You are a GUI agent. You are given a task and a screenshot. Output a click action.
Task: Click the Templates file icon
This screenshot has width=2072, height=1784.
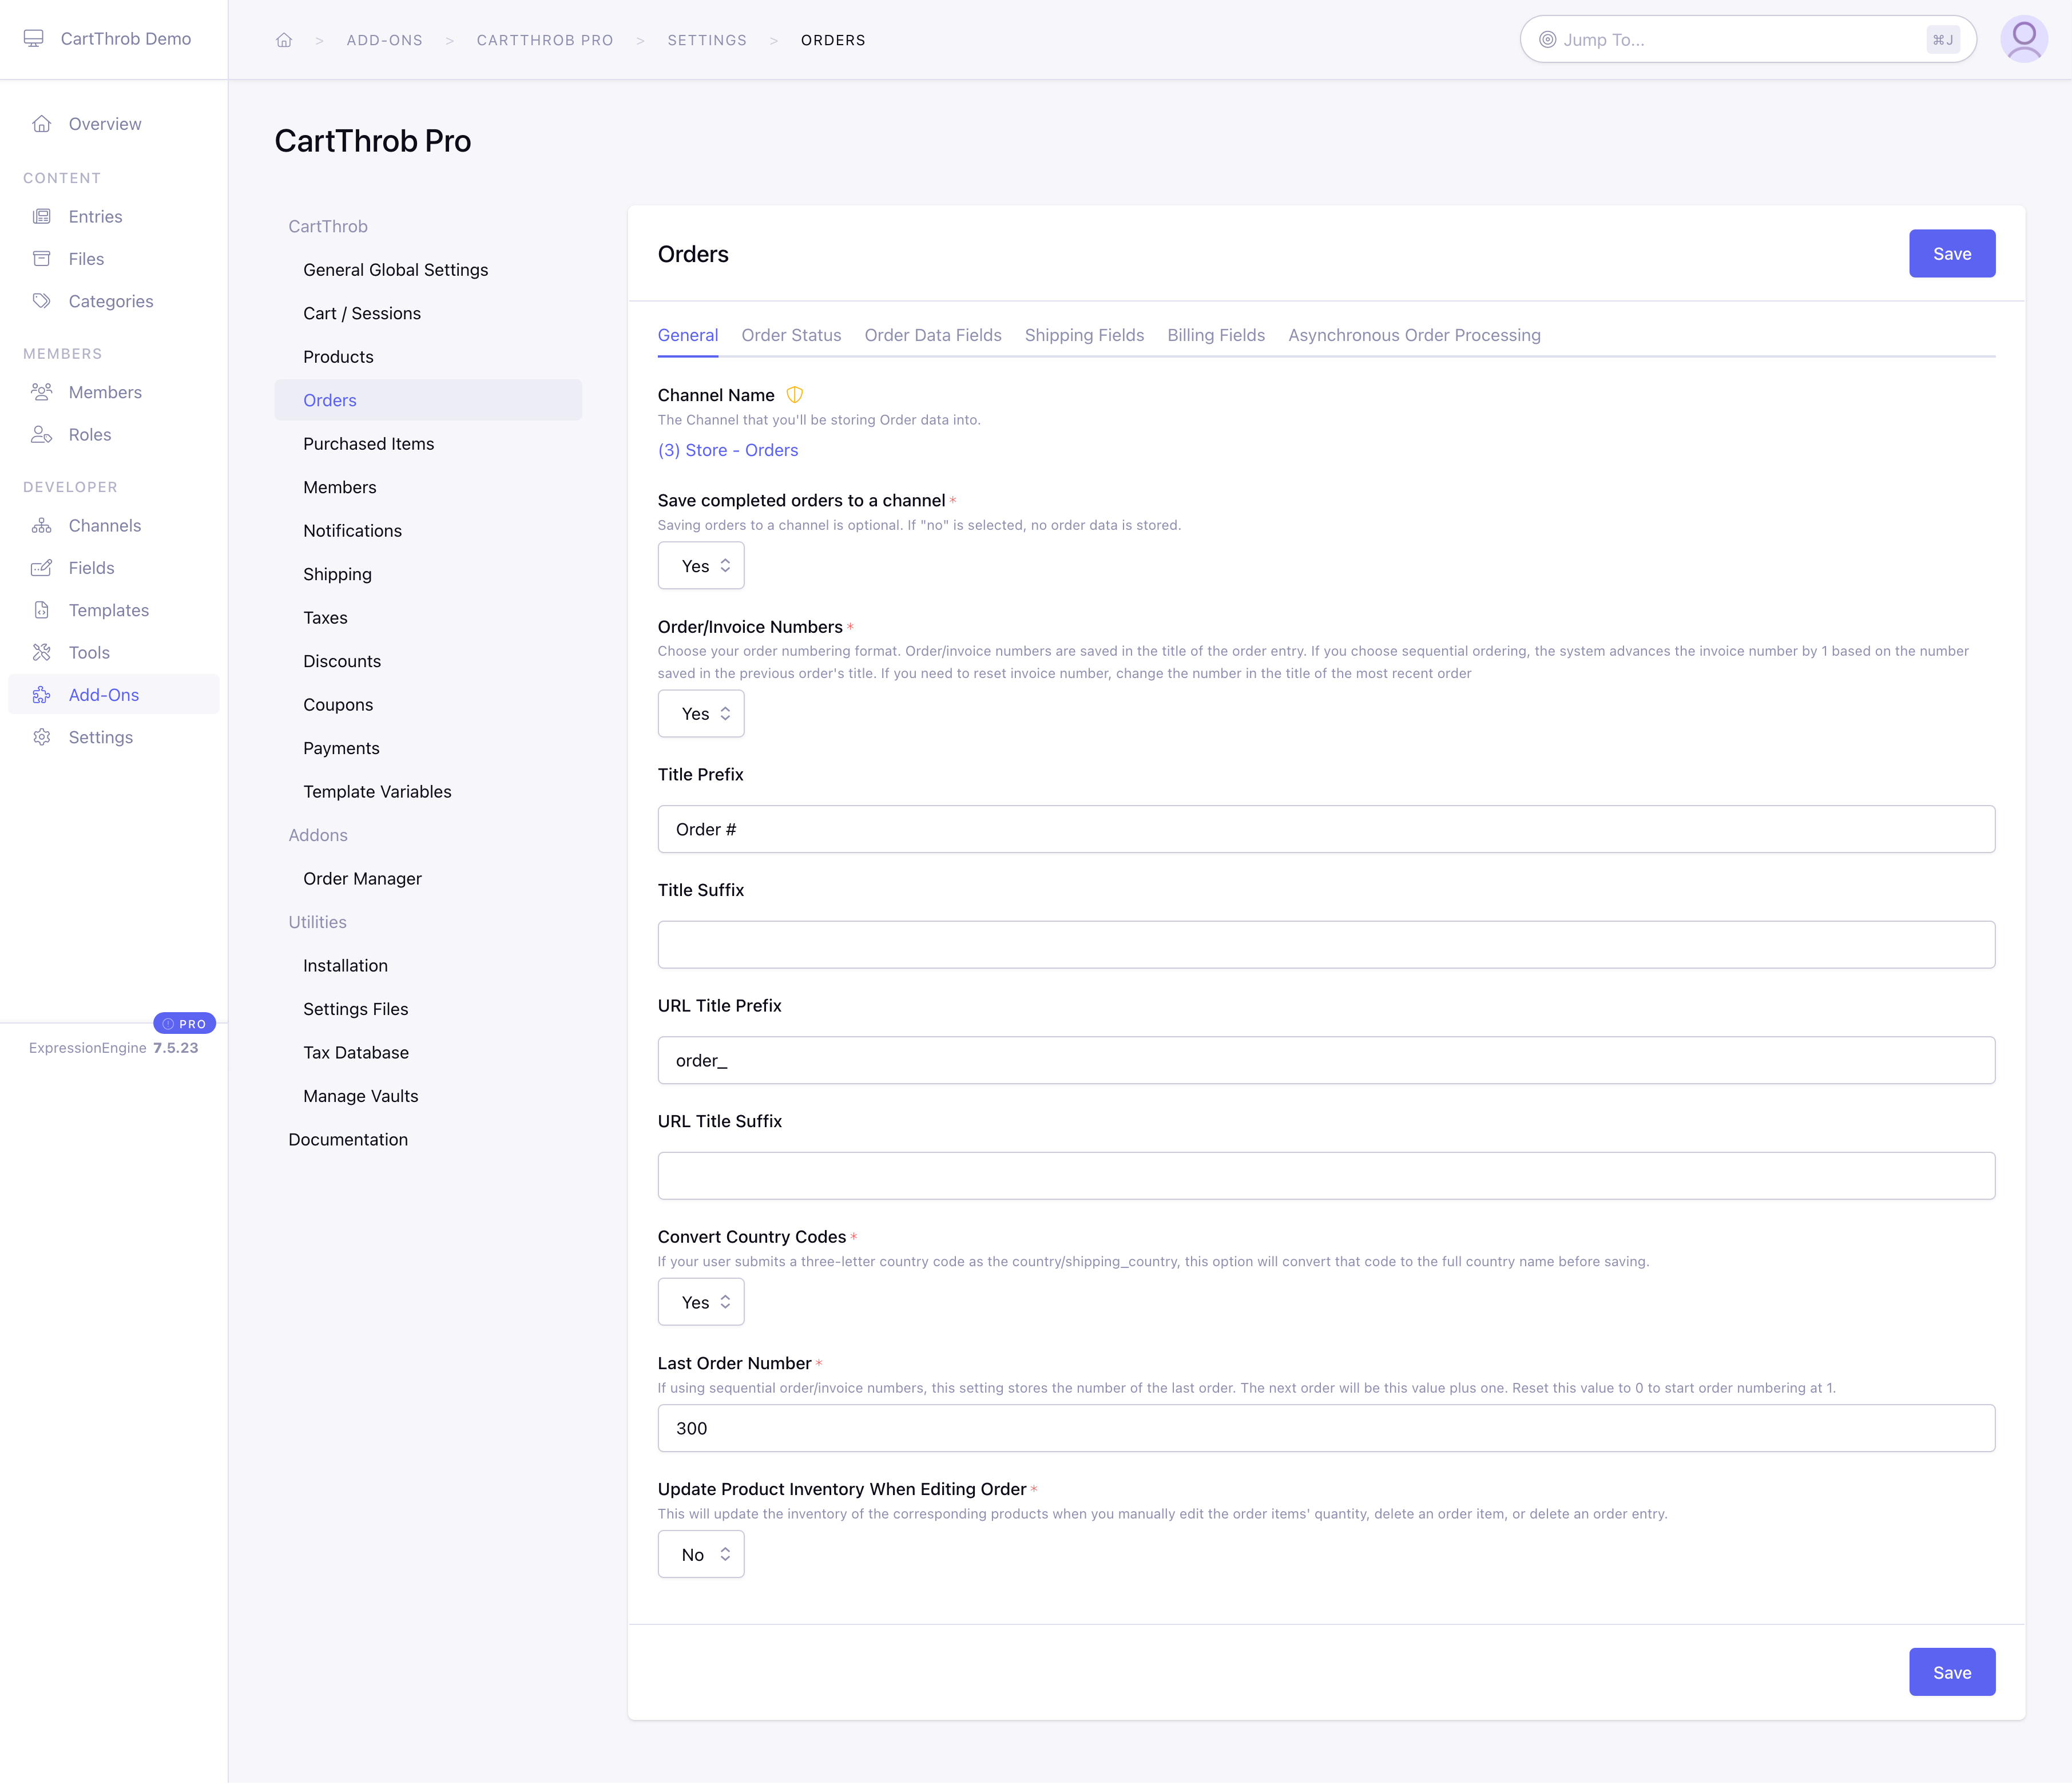[41, 610]
